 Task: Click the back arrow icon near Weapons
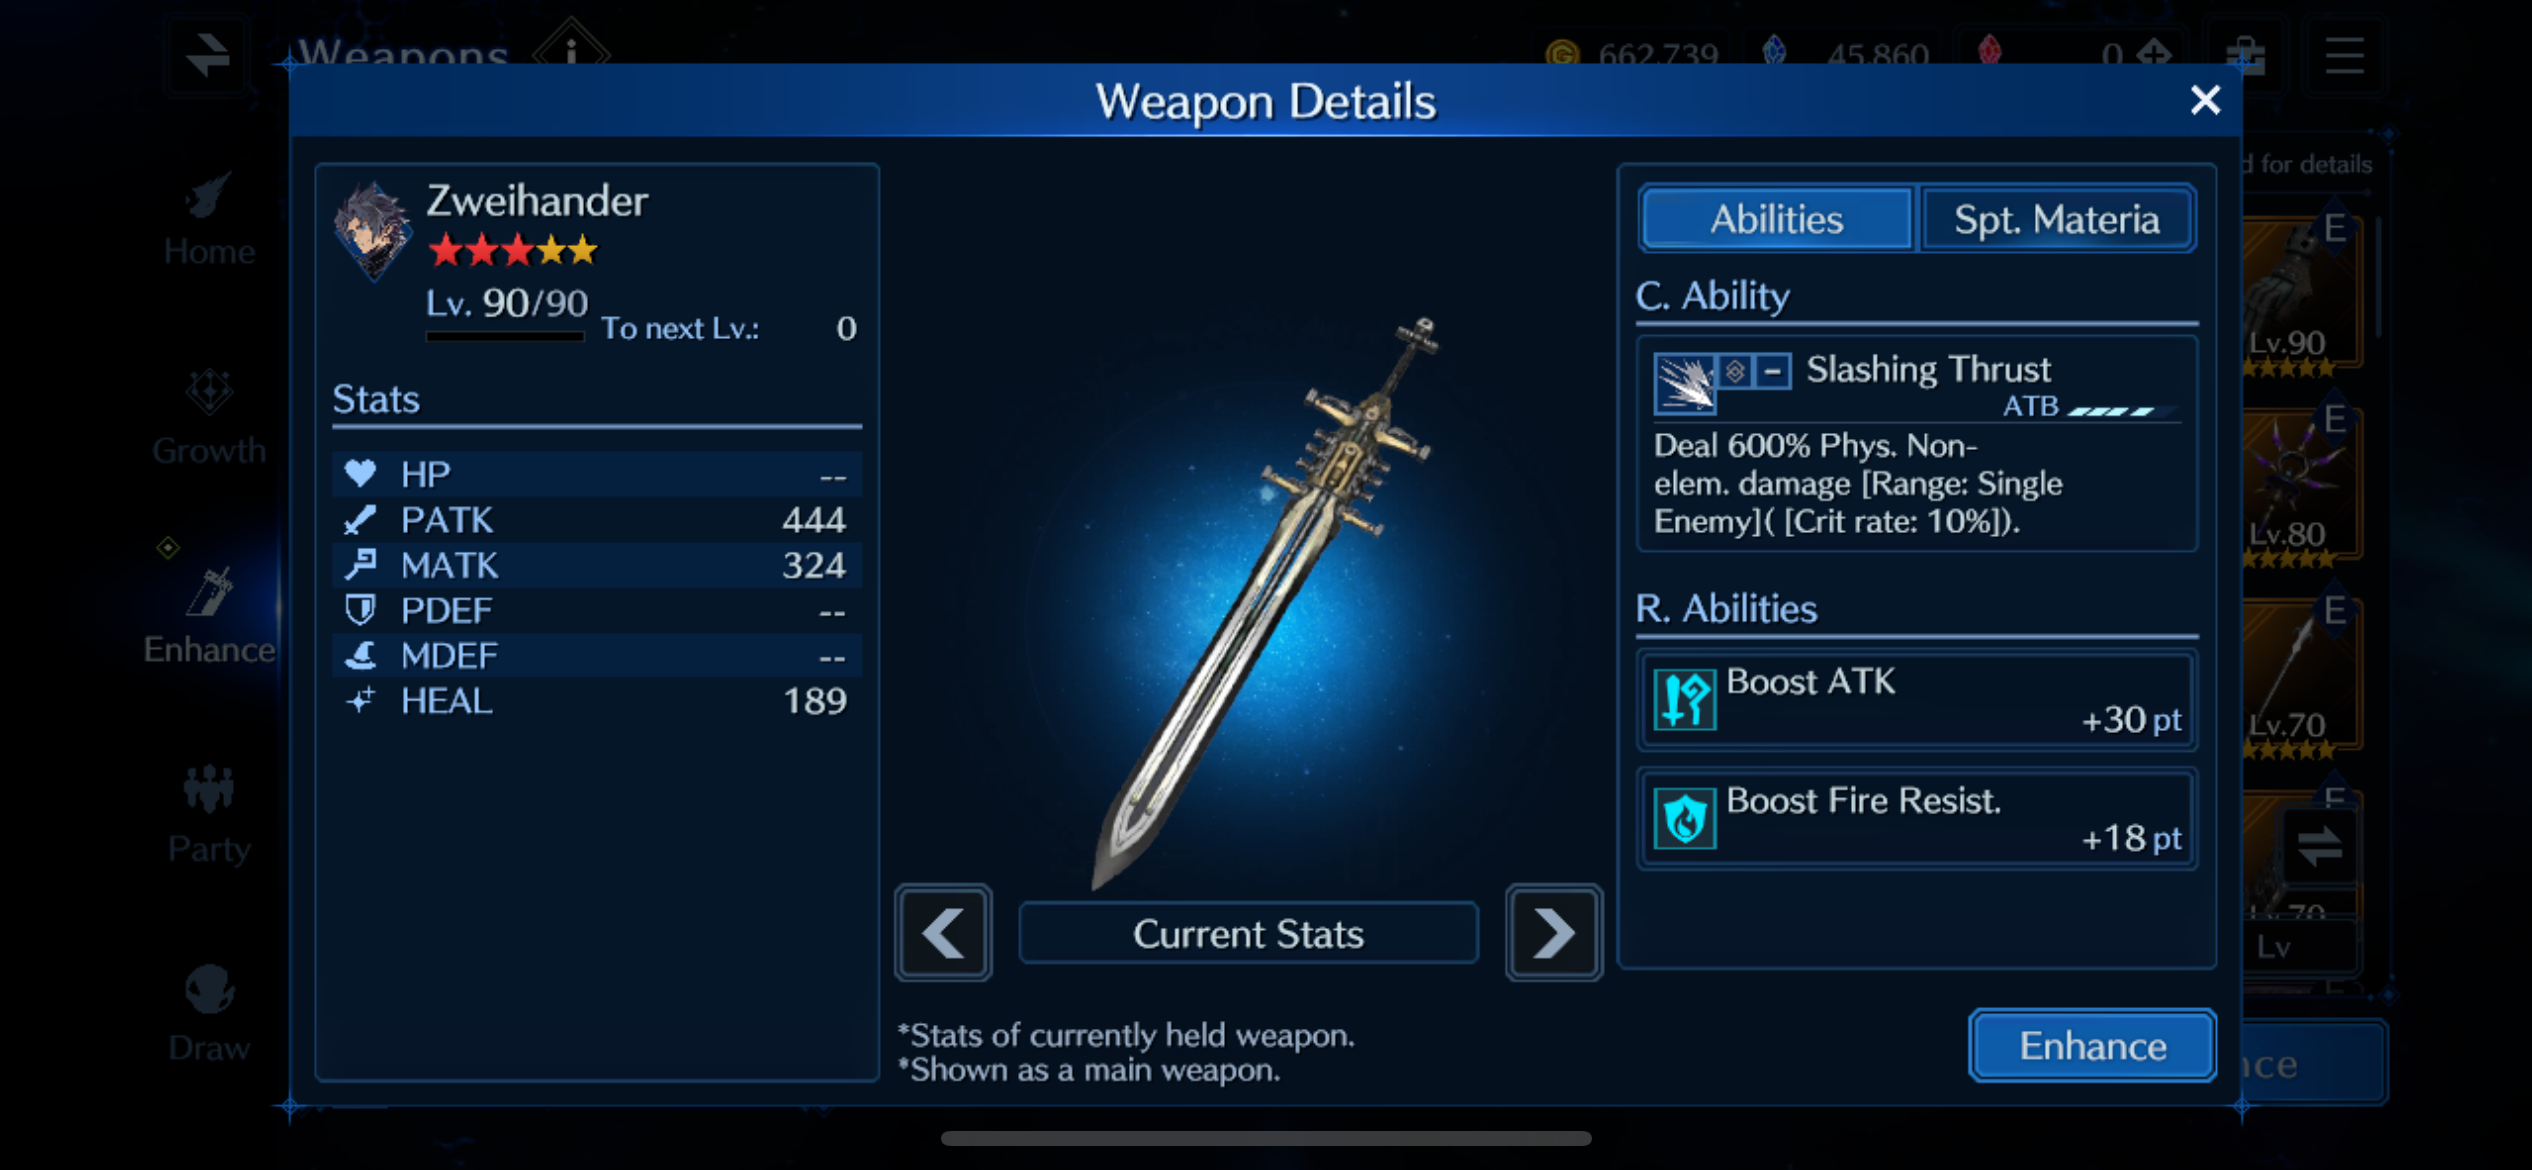[207, 55]
